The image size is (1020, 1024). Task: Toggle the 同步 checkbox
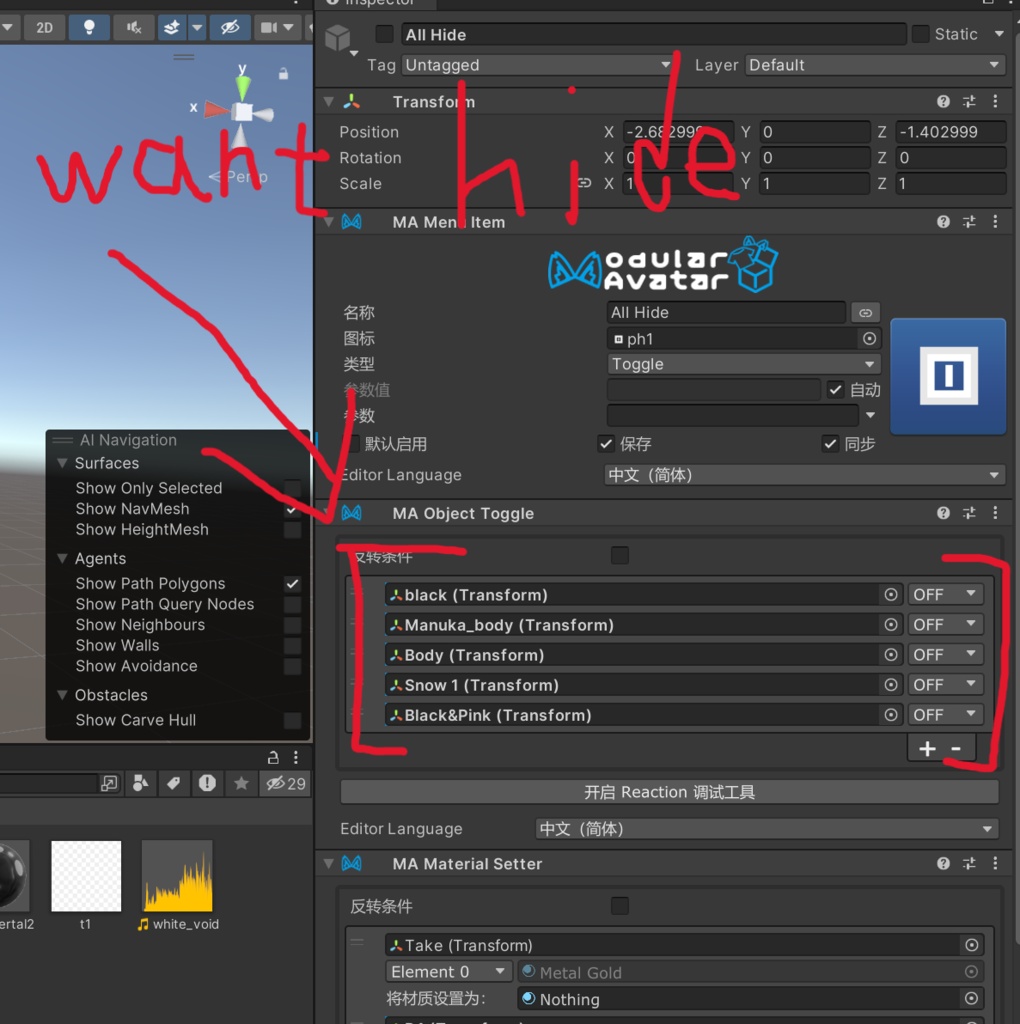pyautogui.click(x=830, y=444)
